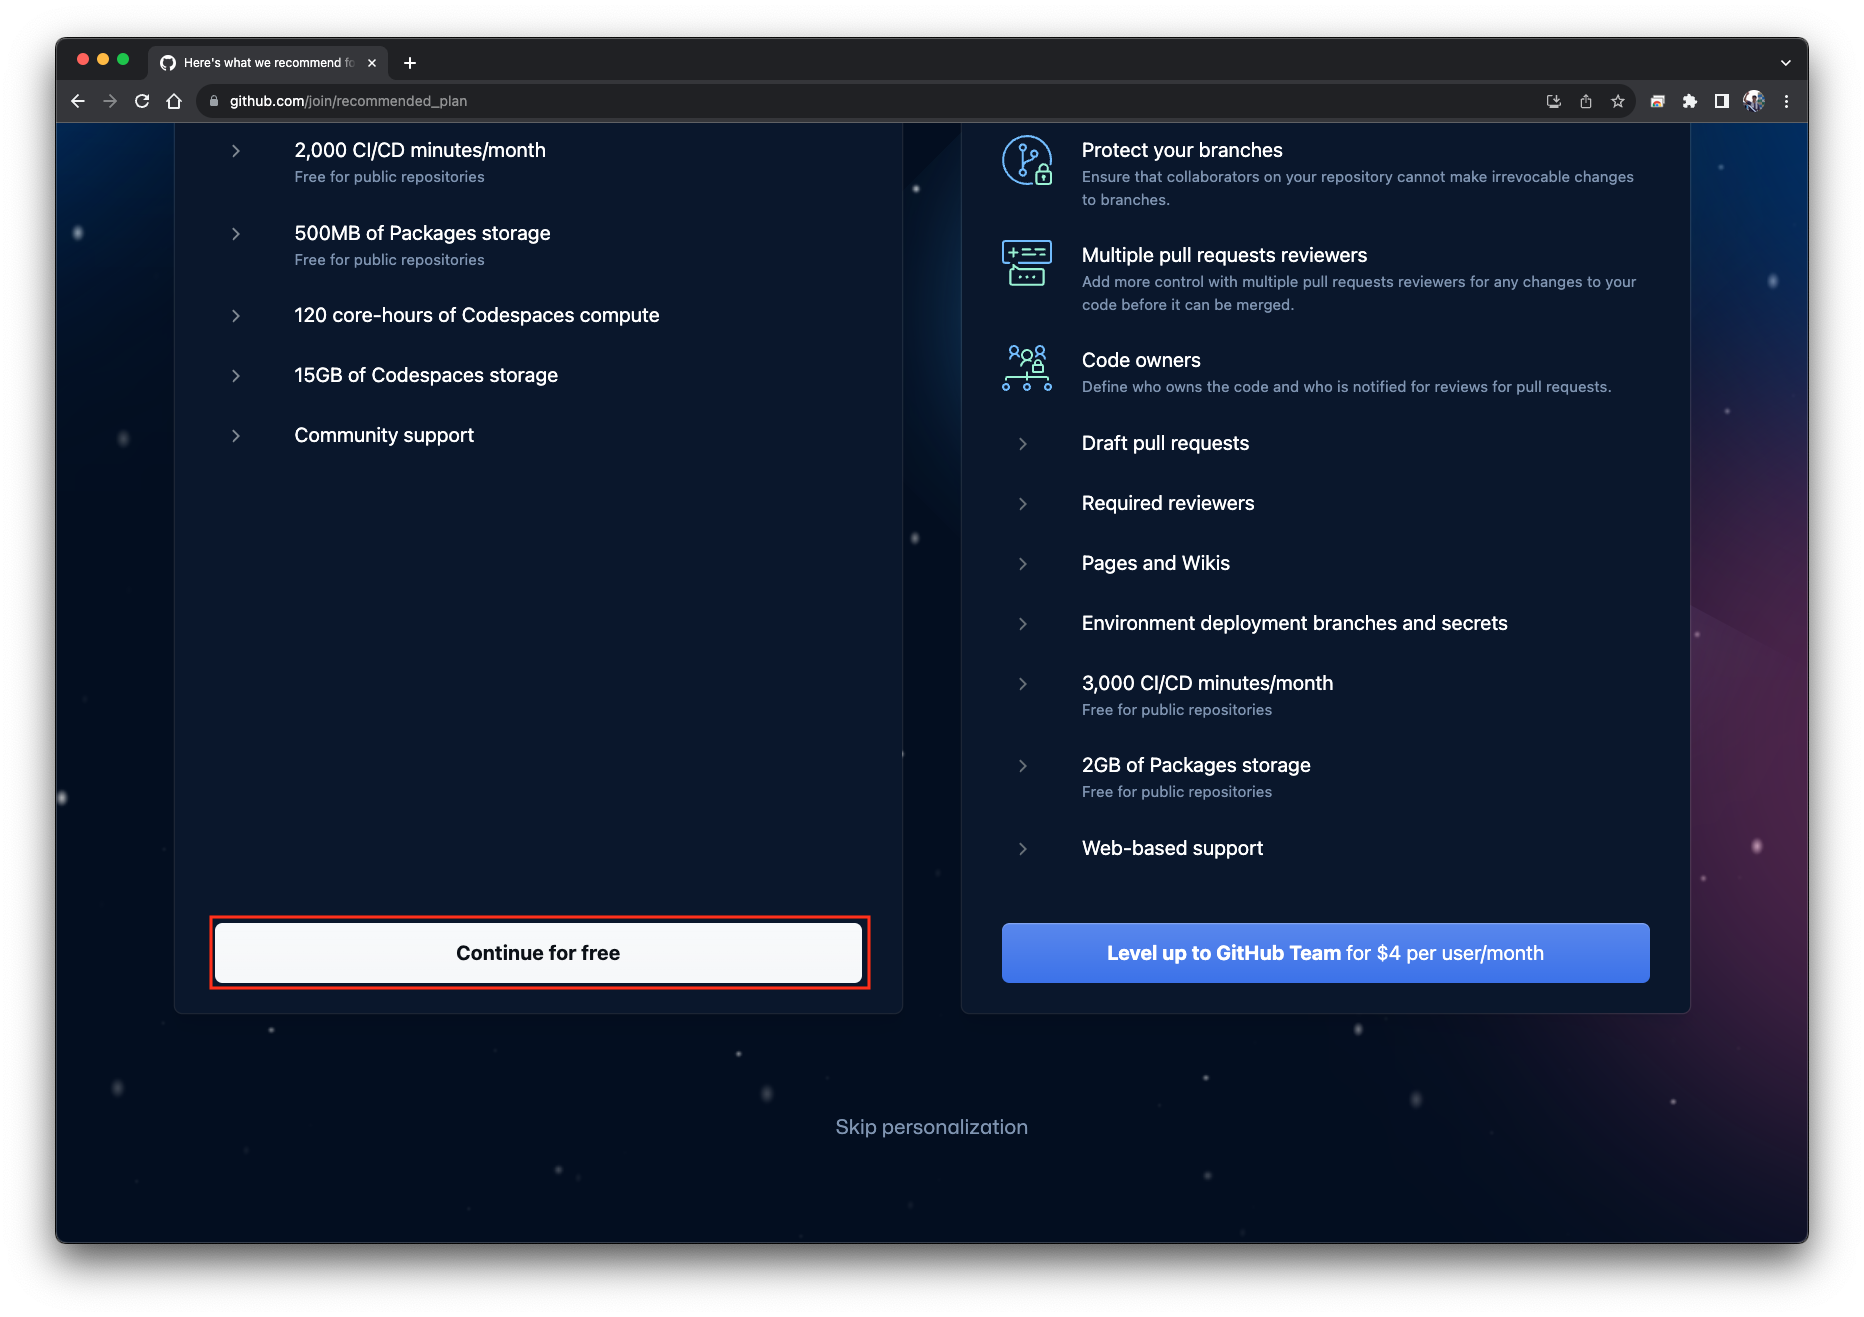The height and width of the screenshot is (1317, 1864).
Task: Open the profile avatar menu
Action: (1753, 101)
